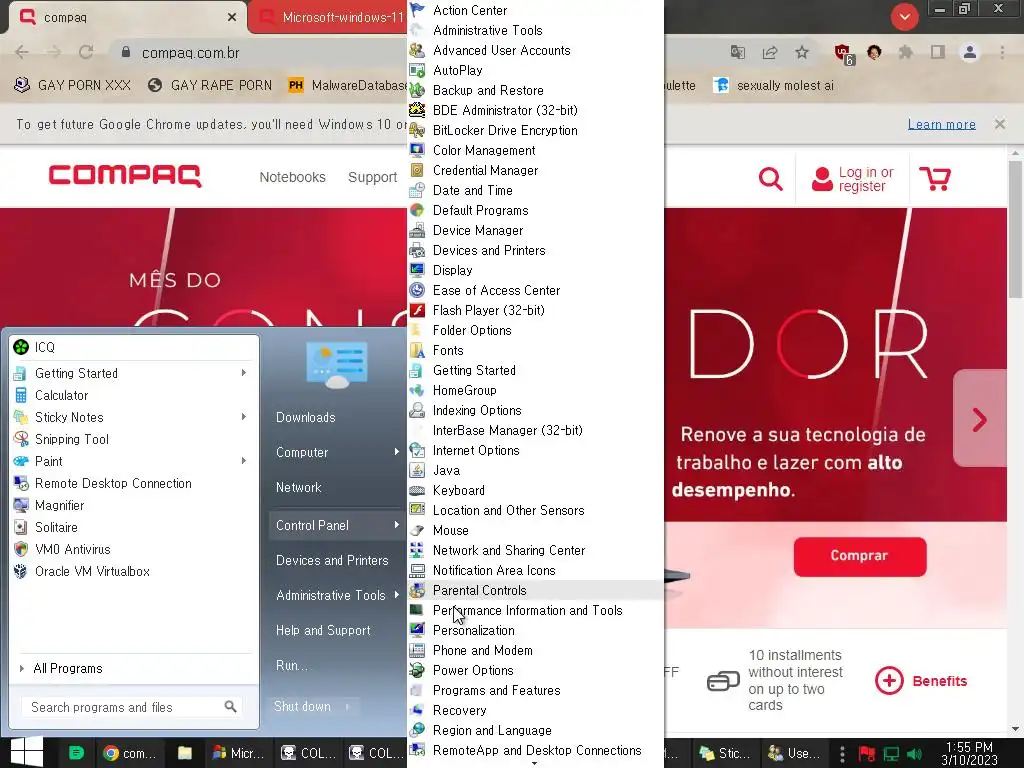Open Snipping Tool in the Start menu
1024x768 pixels.
coord(134,439)
